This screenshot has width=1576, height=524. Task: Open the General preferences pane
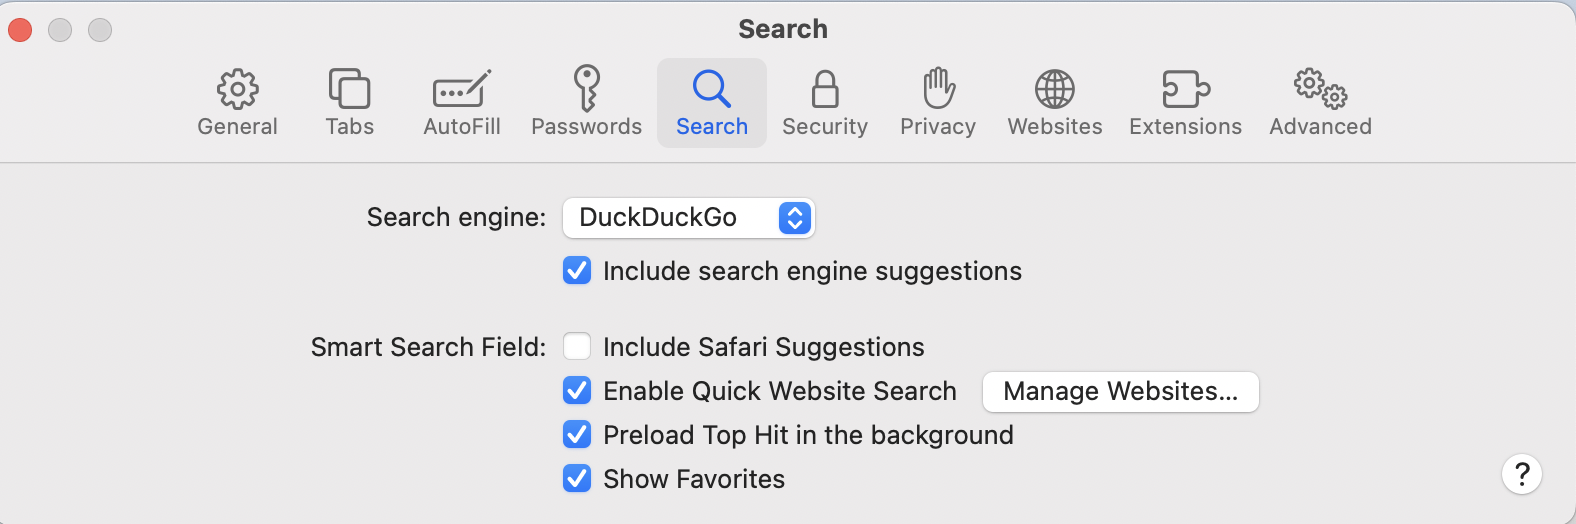pos(237,102)
